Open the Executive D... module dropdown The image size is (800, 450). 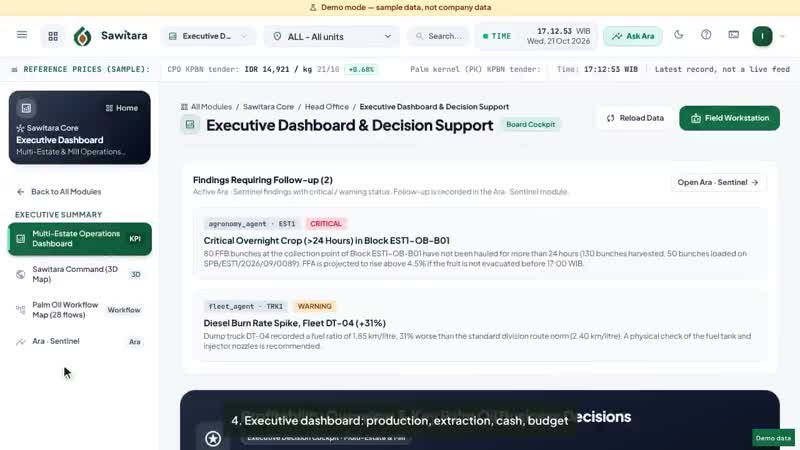[x=208, y=36]
